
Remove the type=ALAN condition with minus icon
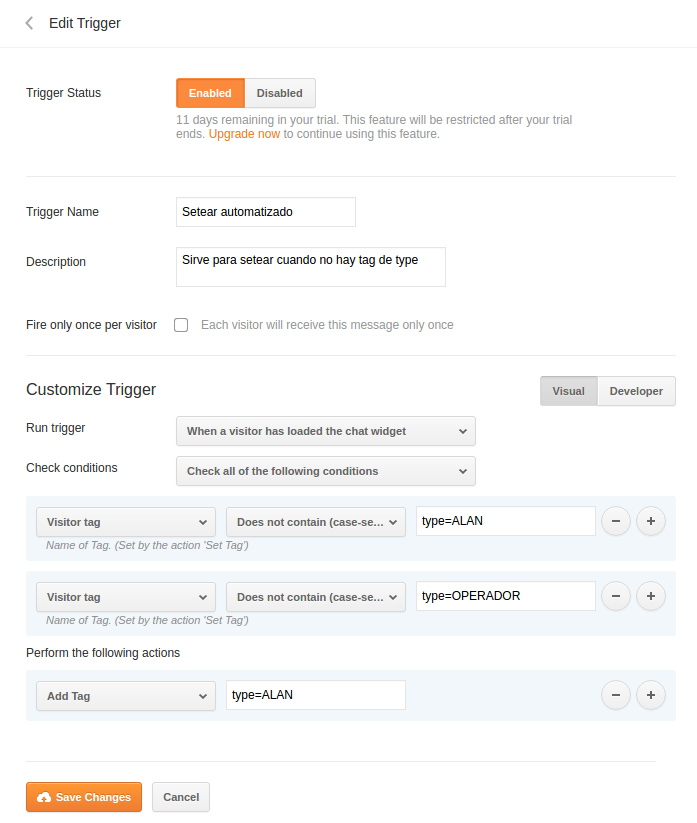click(615, 521)
